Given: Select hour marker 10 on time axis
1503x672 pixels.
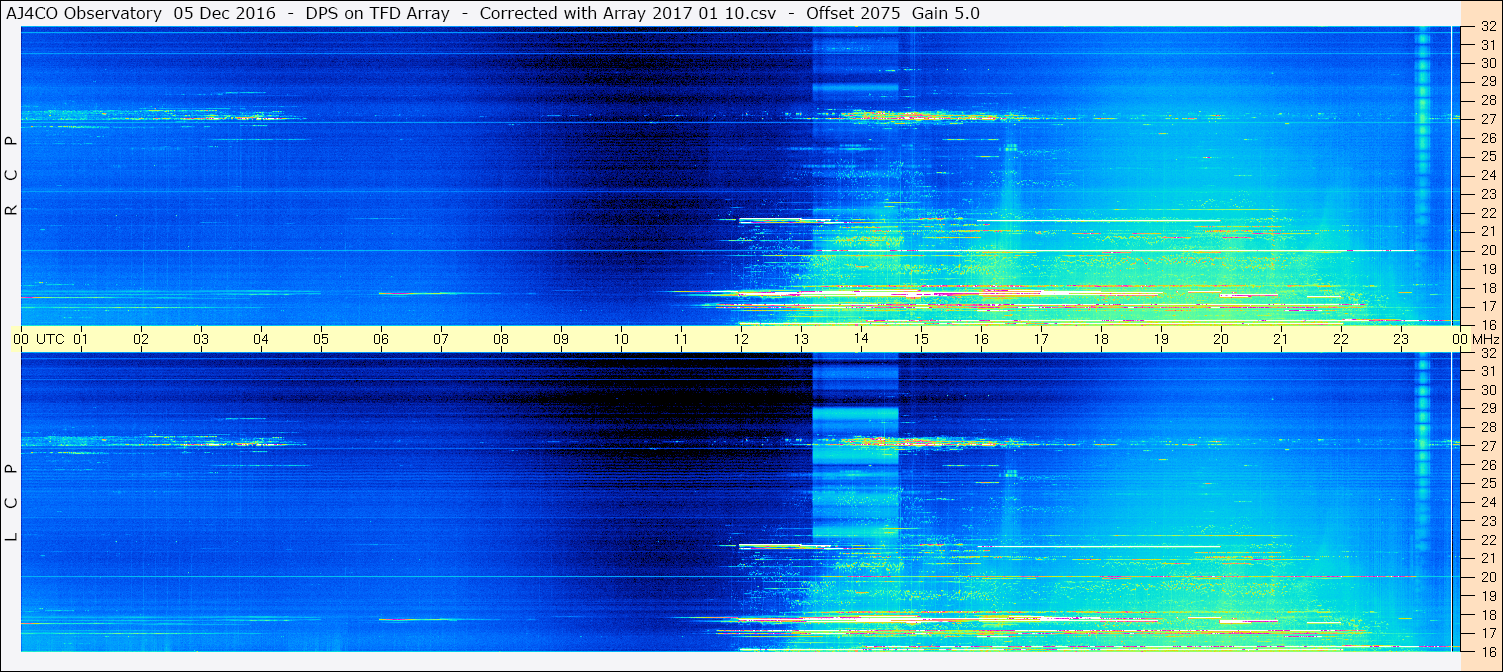Looking at the screenshot, I should click(x=621, y=339).
